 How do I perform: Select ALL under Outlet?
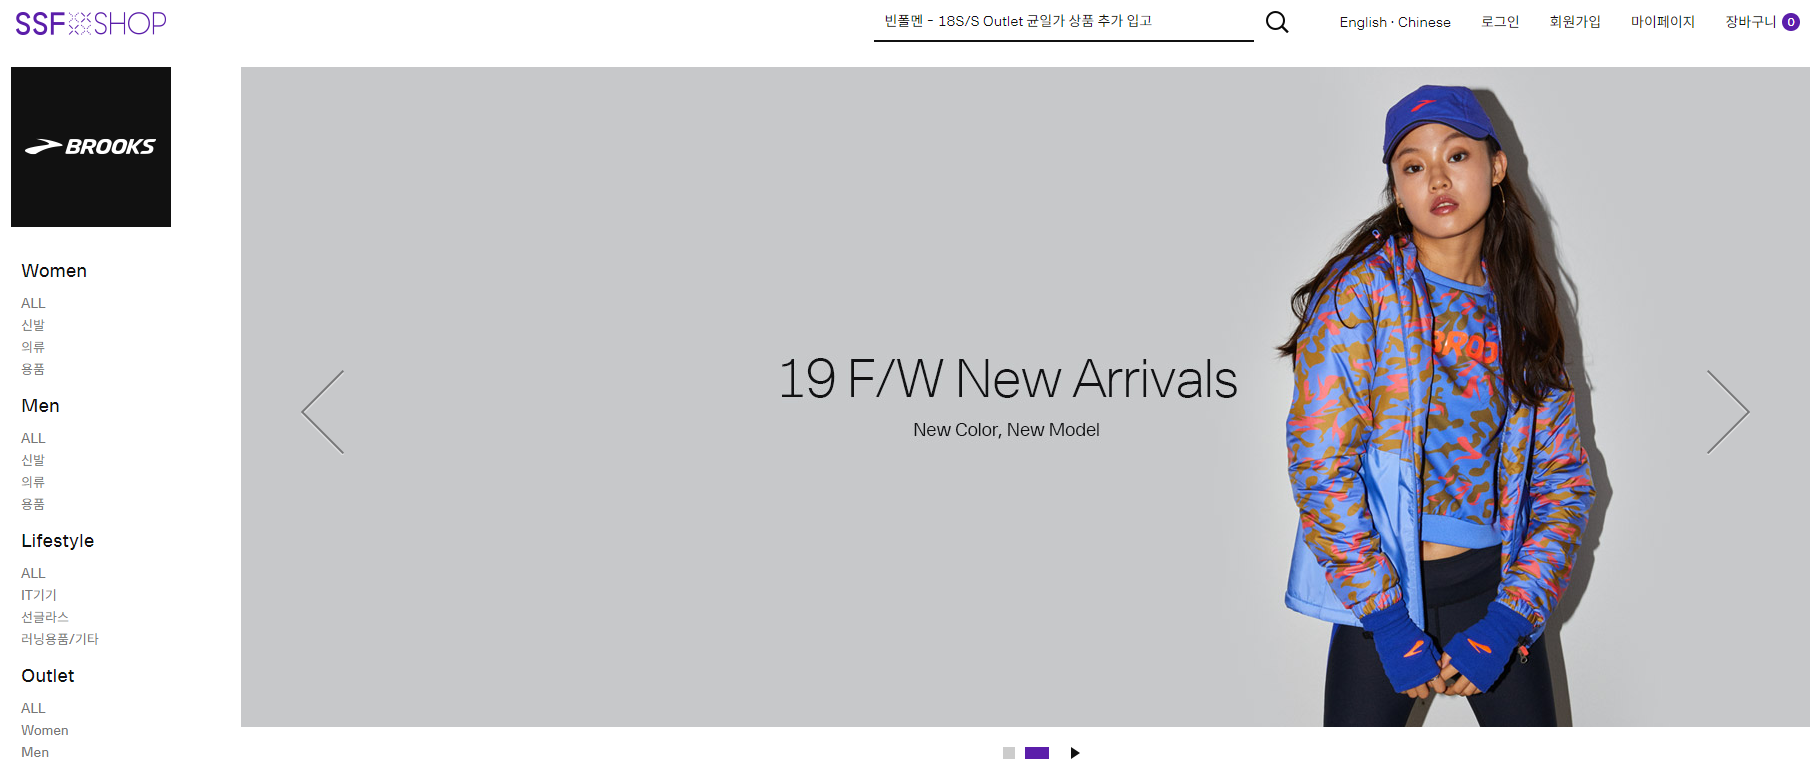tap(33, 708)
